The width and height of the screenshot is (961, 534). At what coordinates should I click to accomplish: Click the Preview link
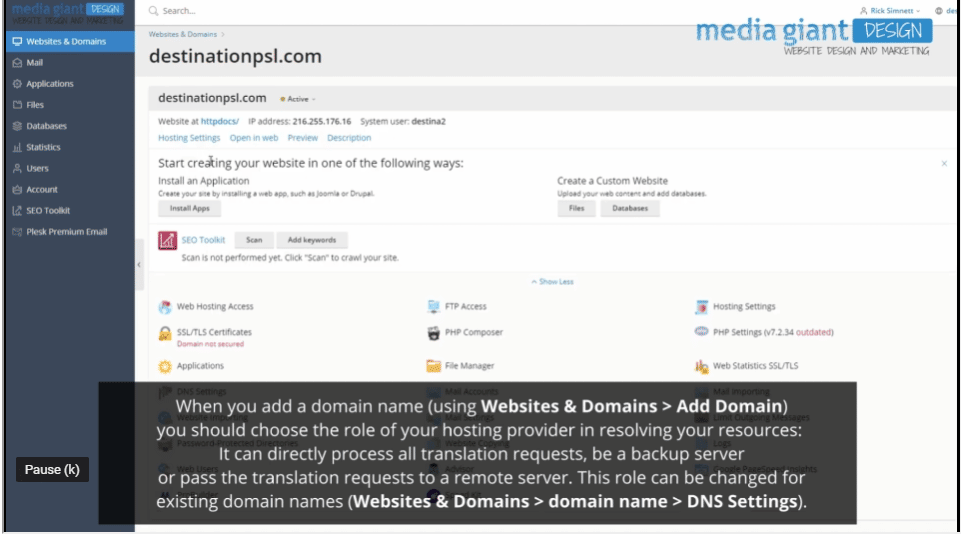click(303, 138)
